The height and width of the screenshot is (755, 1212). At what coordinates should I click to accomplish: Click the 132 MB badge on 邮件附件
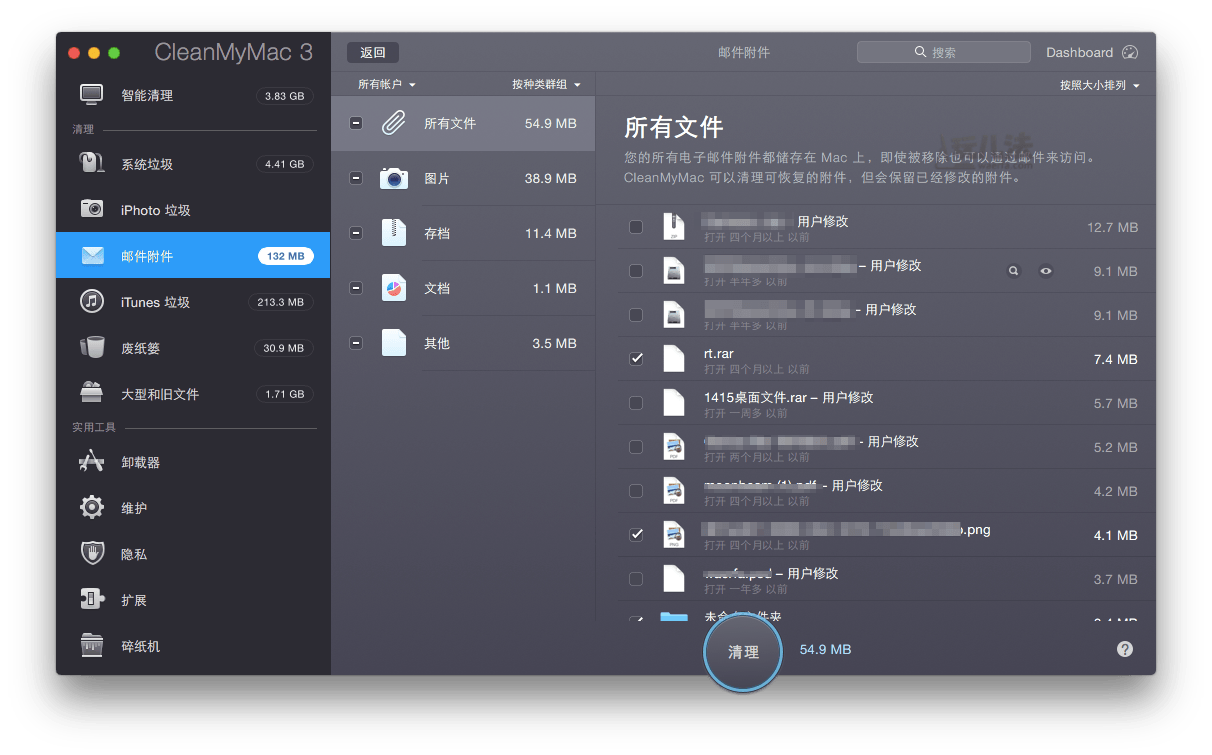(x=285, y=256)
